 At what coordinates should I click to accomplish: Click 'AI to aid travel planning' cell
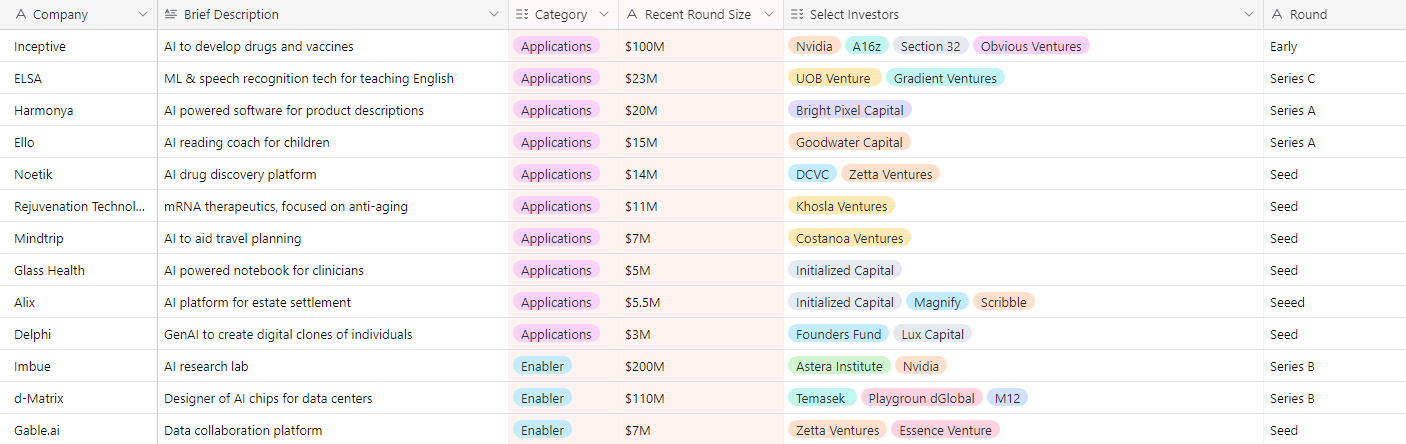[333, 238]
